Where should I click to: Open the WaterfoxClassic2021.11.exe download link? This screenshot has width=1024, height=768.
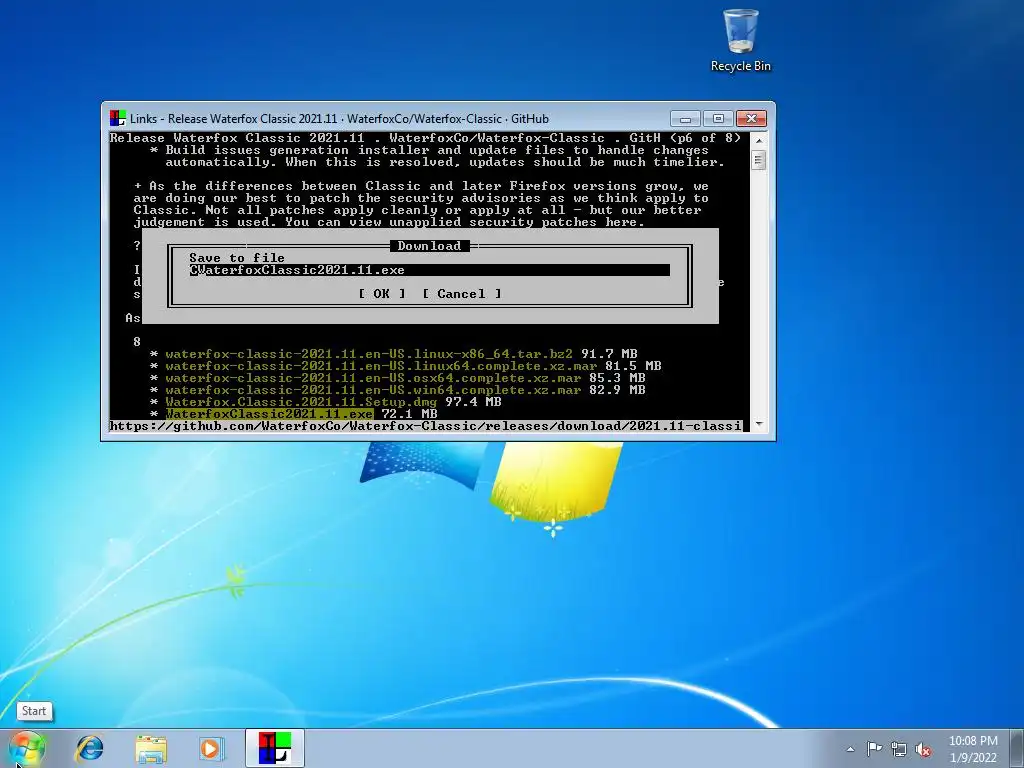point(269,414)
